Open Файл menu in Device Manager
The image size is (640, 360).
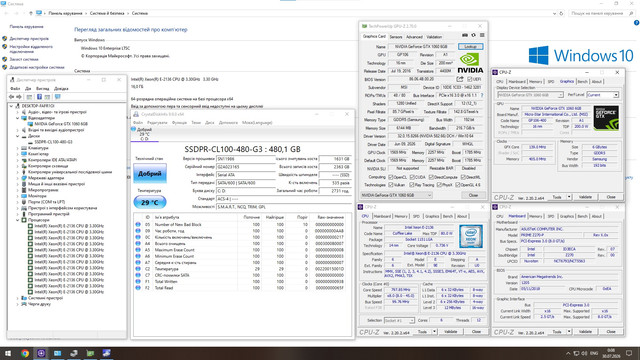15,89
